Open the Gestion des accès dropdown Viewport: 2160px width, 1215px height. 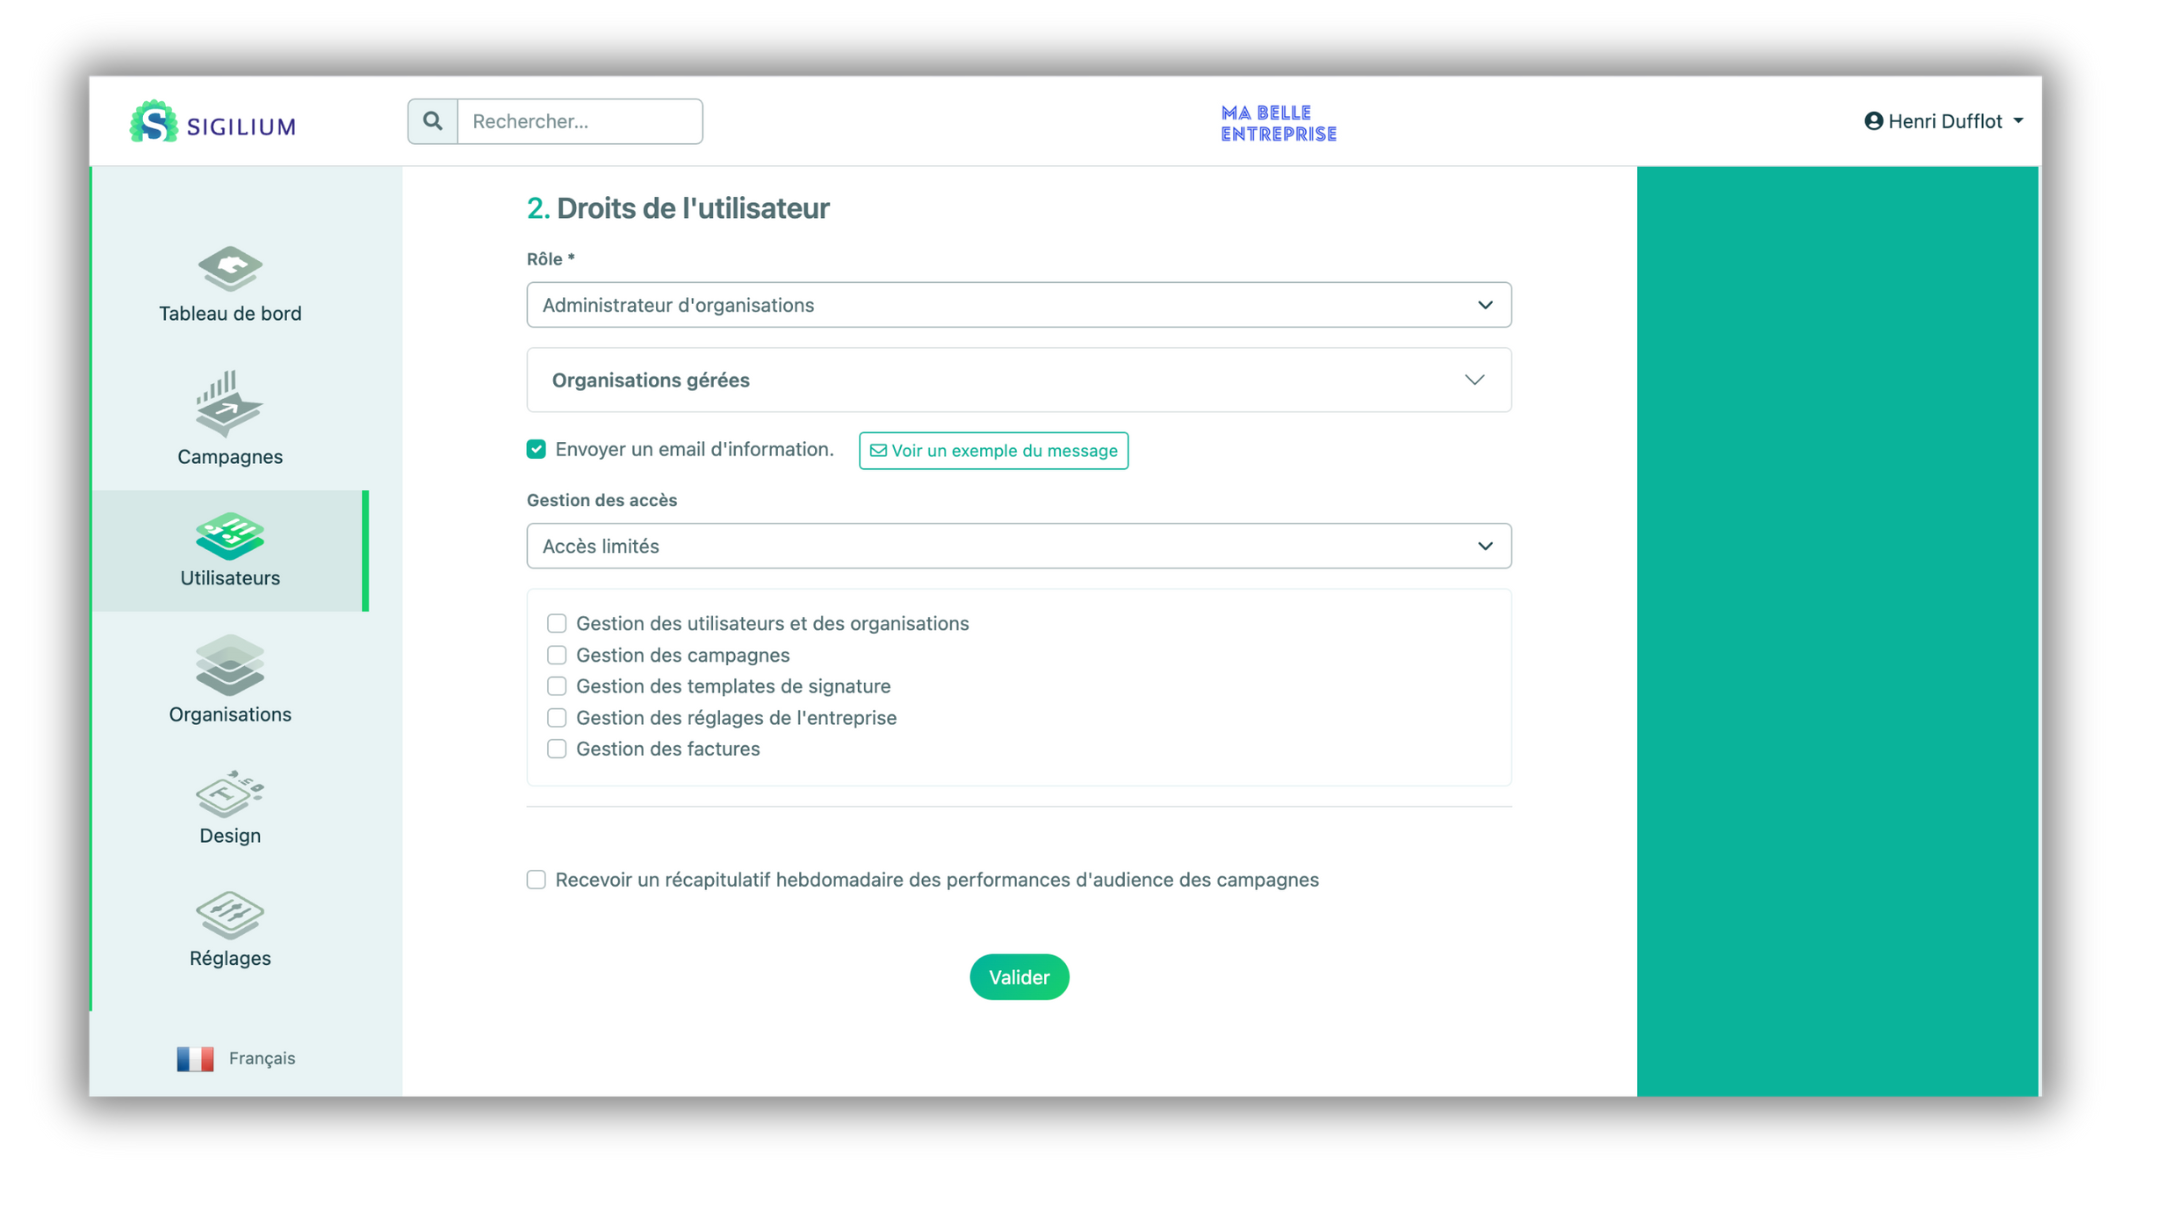[x=1018, y=546]
